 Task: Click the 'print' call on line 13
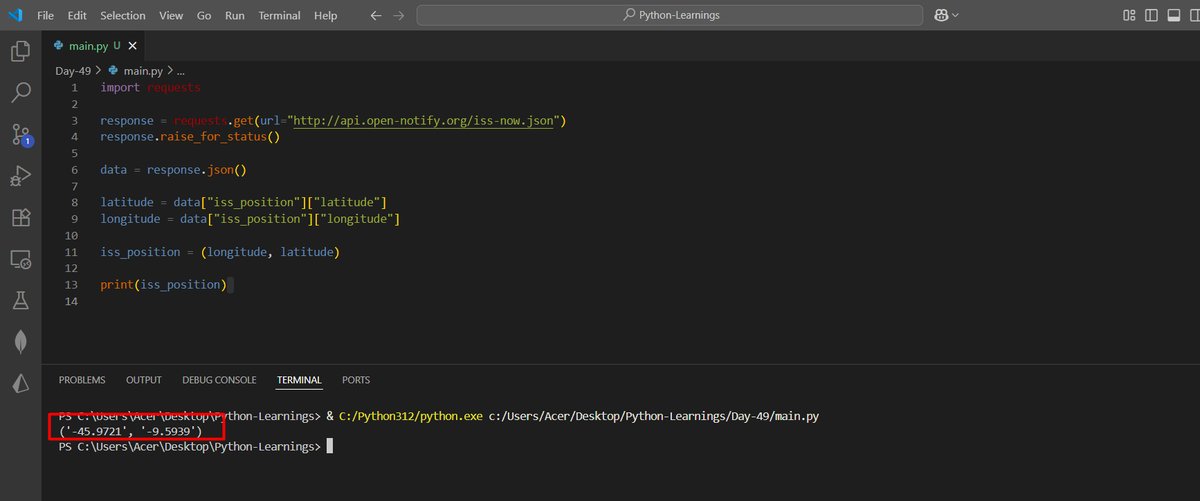click(x=117, y=285)
